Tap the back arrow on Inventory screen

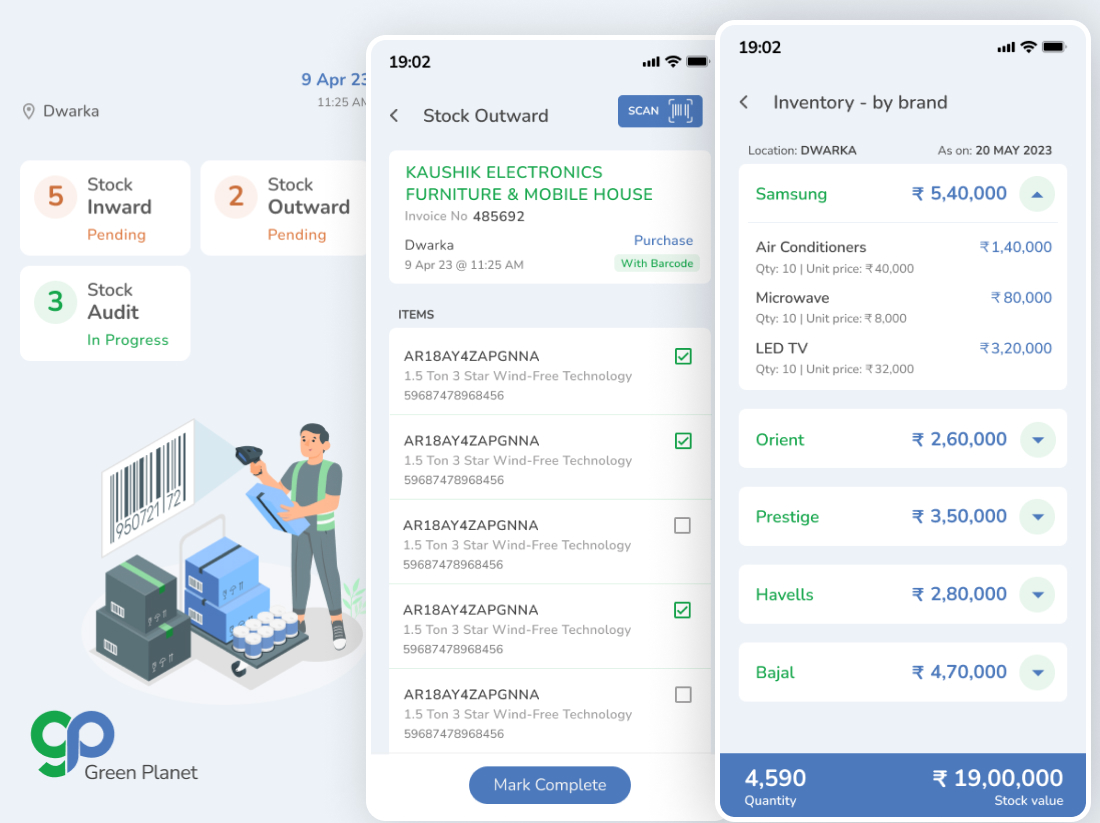click(744, 103)
